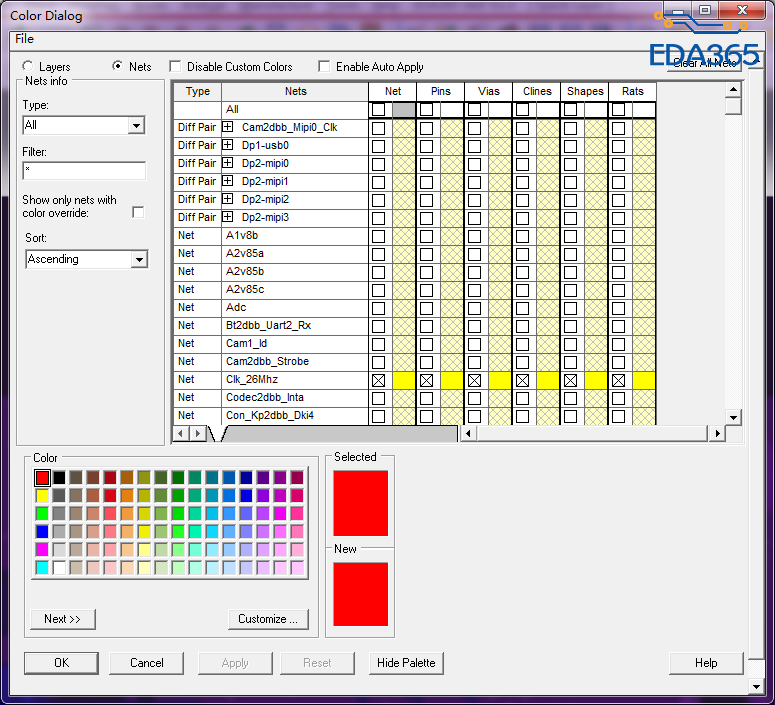Click the New color preview

pyautogui.click(x=361, y=594)
